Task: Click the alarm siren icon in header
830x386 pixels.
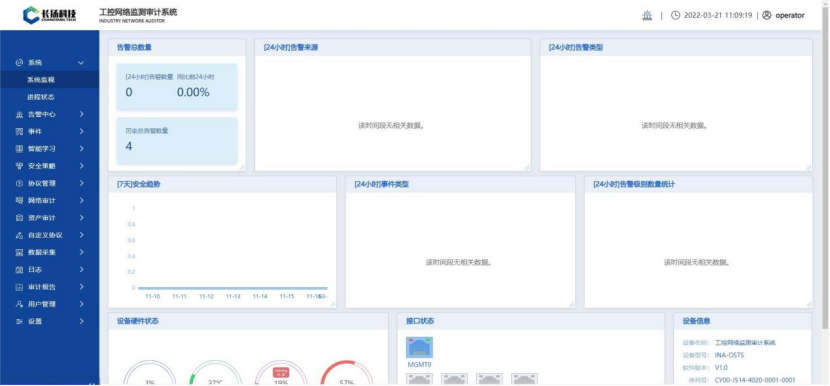Action: click(x=647, y=15)
